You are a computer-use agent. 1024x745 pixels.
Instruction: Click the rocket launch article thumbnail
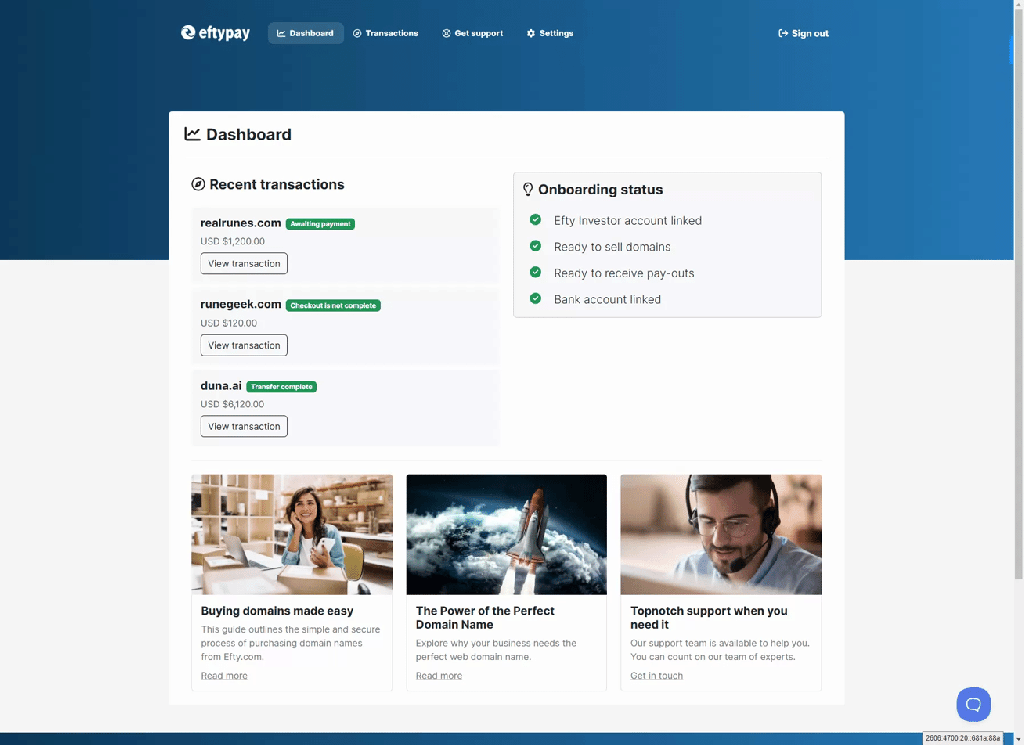point(506,534)
